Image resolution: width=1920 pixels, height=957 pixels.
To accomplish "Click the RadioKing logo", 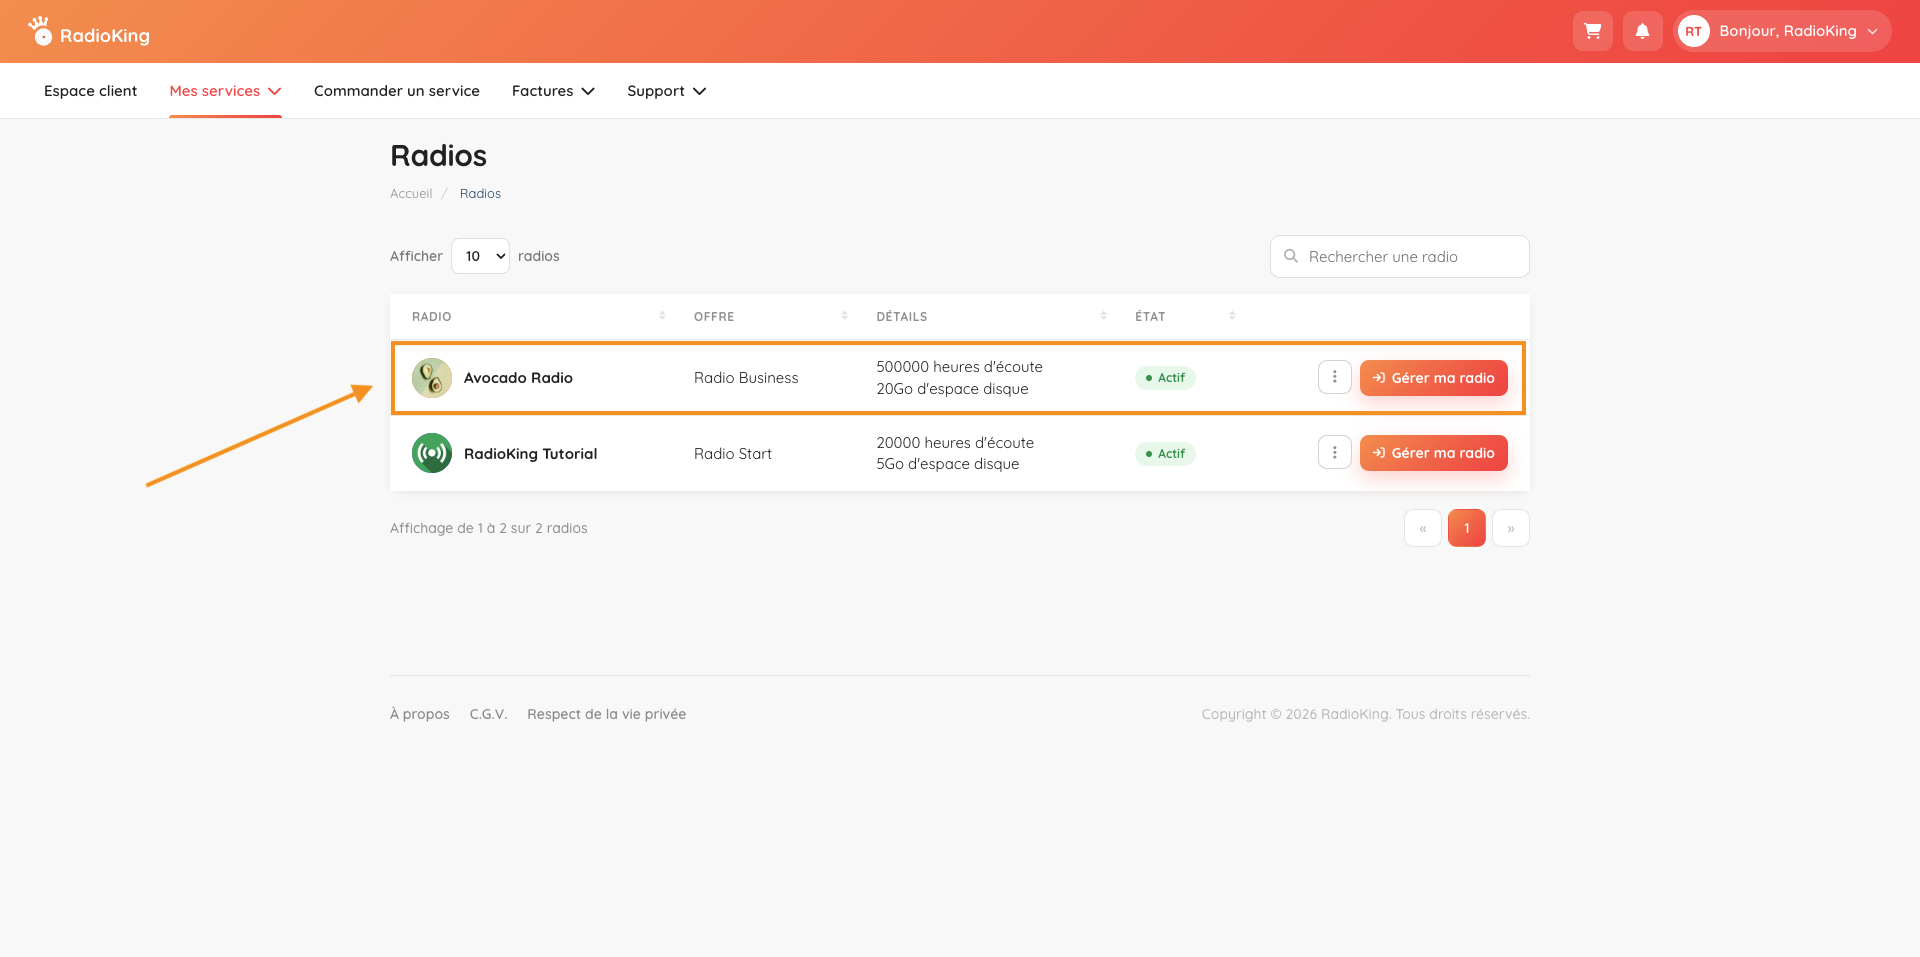I will (89, 32).
